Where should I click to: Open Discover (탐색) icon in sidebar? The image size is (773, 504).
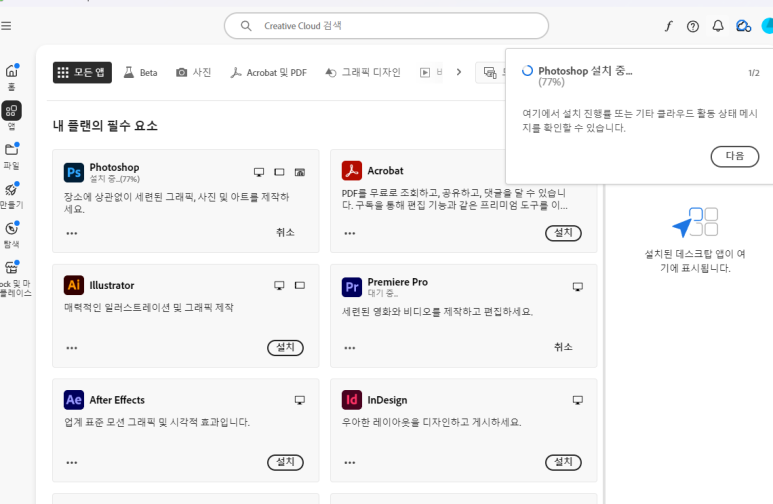11,228
